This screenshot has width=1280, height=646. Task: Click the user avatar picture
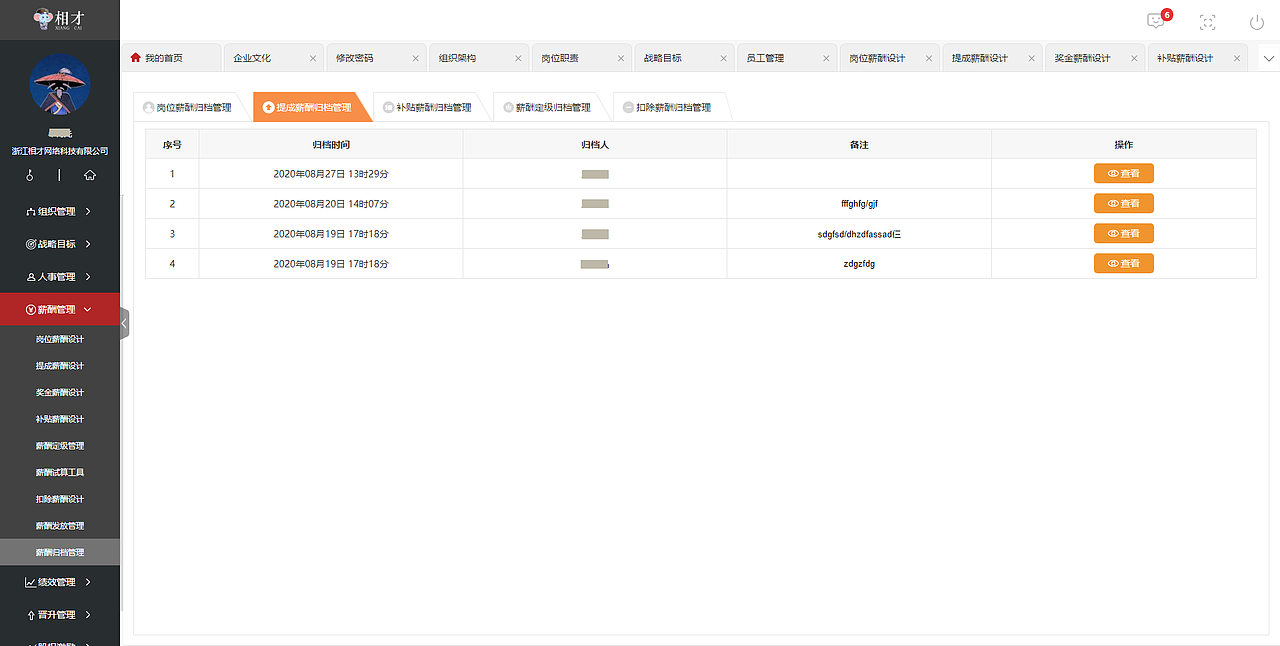coord(60,85)
